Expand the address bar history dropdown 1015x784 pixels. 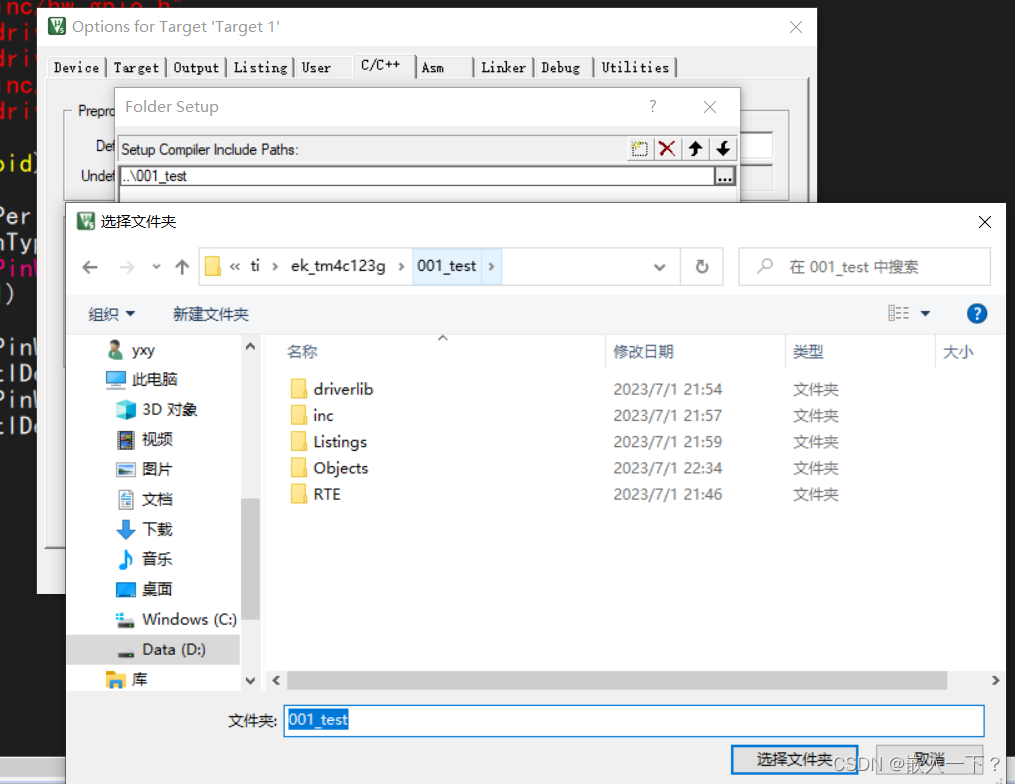point(660,267)
